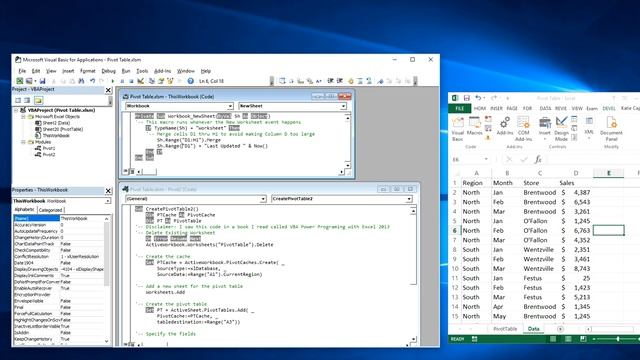The height and width of the screenshot is (360, 640).
Task: Open the NewSheet procedure dropdown
Action: [x=343, y=106]
